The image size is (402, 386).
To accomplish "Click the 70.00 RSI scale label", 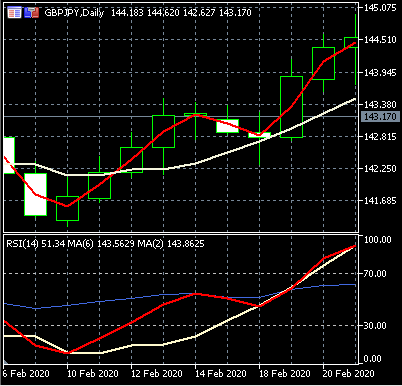I will click(375, 274).
